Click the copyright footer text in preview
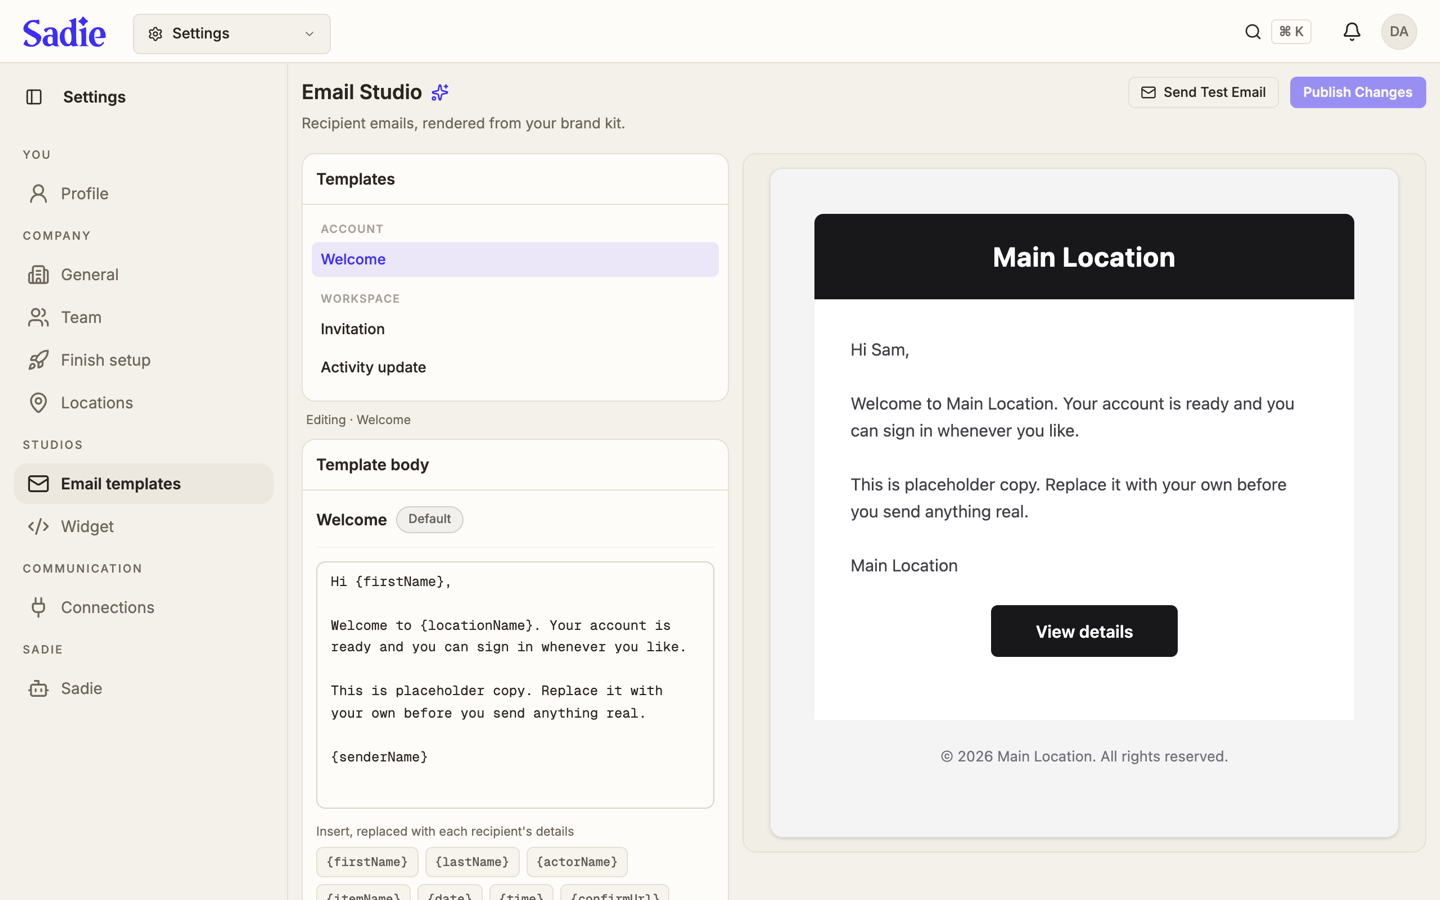Screen dimensions: 1440x900 tap(1084, 757)
